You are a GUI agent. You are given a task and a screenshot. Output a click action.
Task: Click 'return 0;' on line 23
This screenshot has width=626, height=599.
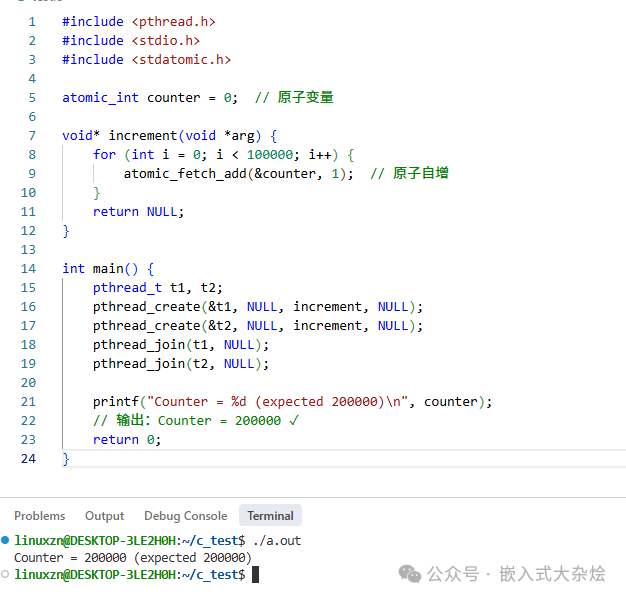(x=127, y=440)
